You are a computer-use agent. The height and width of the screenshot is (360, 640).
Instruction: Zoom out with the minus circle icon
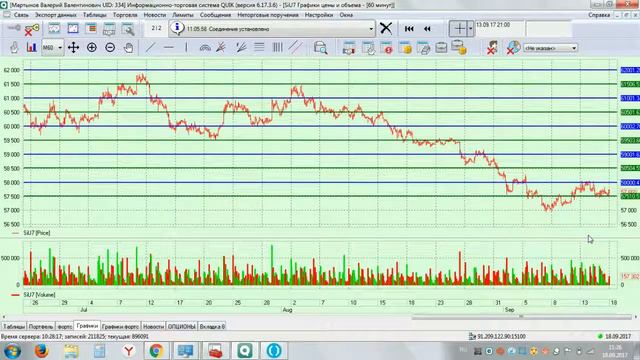[x=110, y=48]
